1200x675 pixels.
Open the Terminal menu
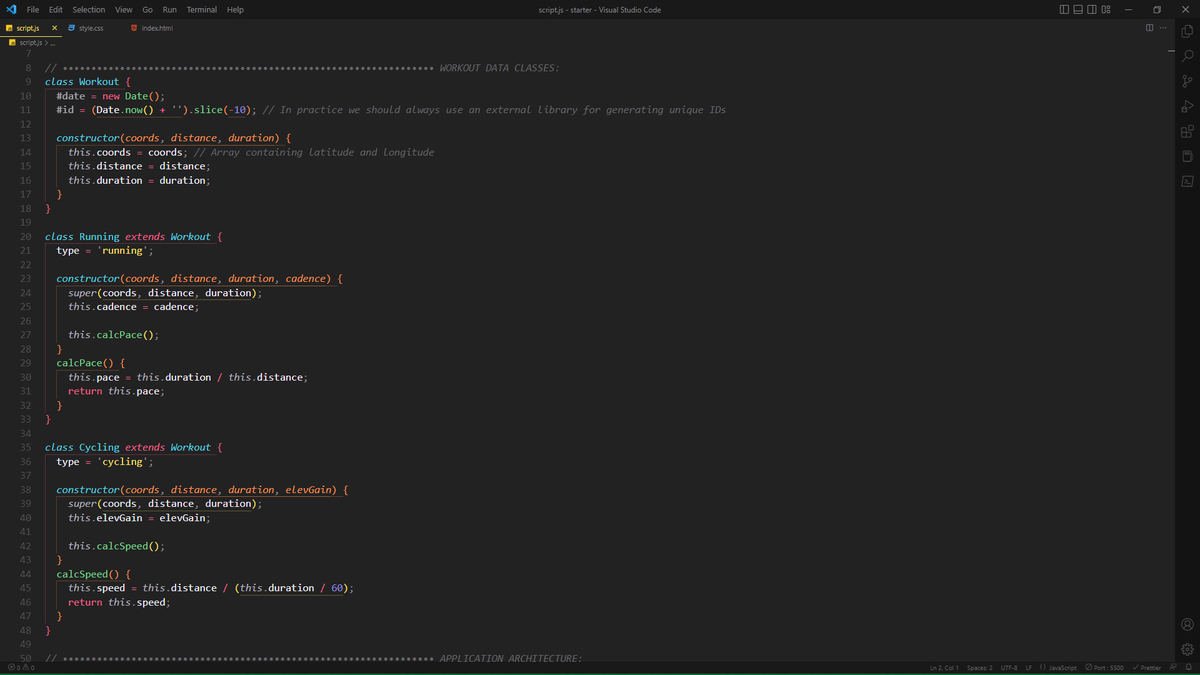[202, 9]
